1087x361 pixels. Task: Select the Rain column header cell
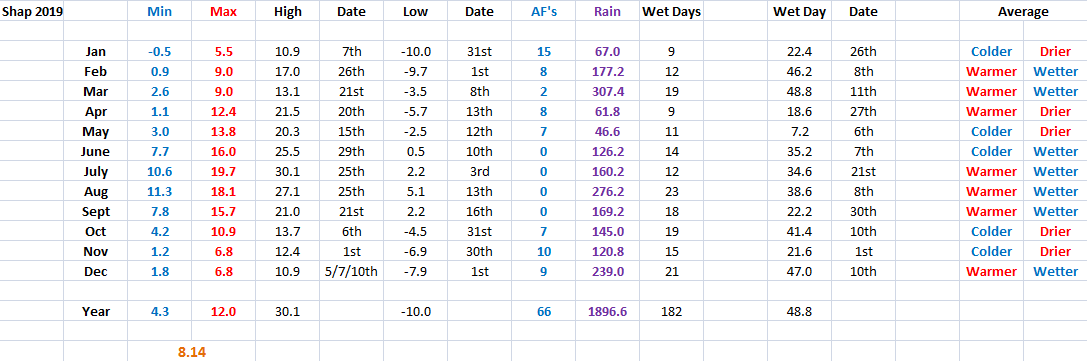pos(607,11)
